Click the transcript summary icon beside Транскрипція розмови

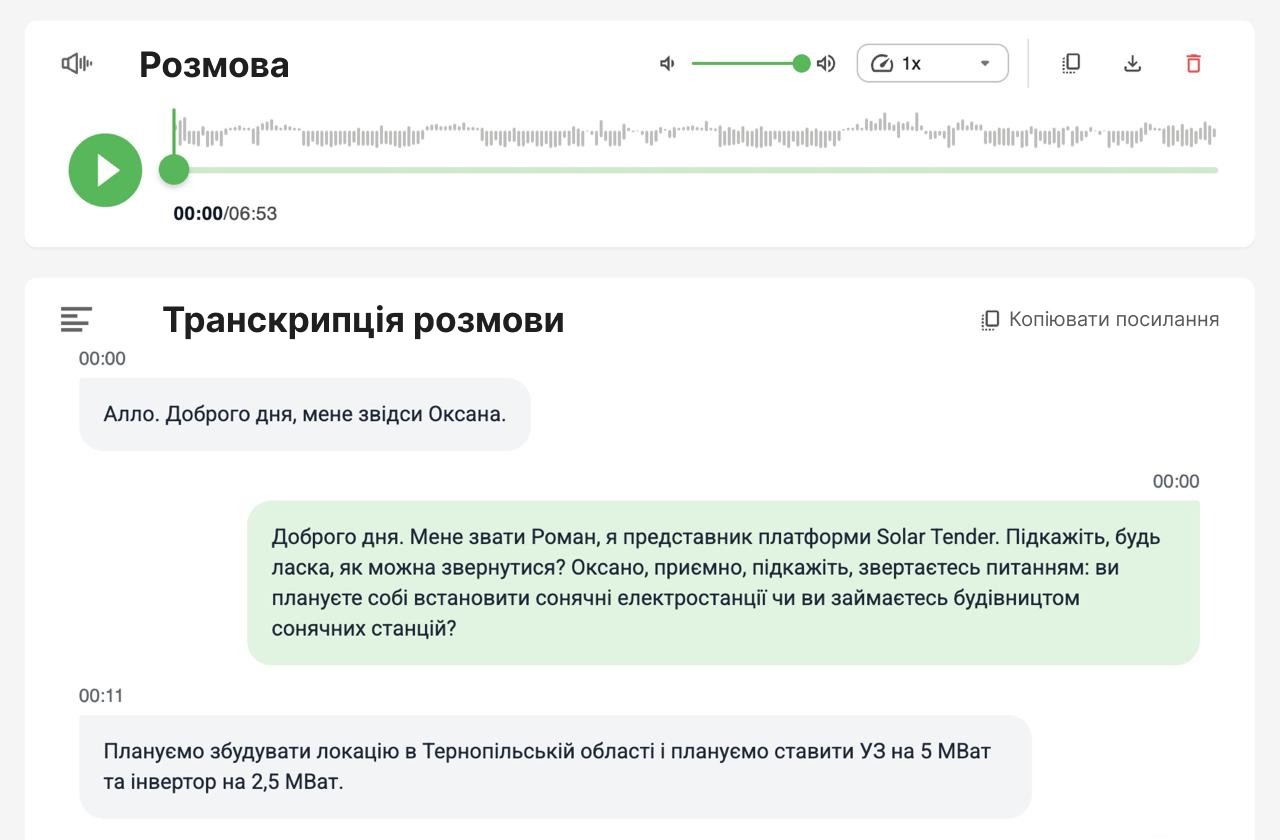(75, 319)
